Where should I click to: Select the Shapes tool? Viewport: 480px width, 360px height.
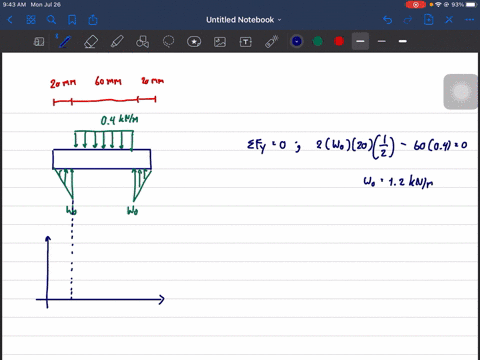[142, 42]
